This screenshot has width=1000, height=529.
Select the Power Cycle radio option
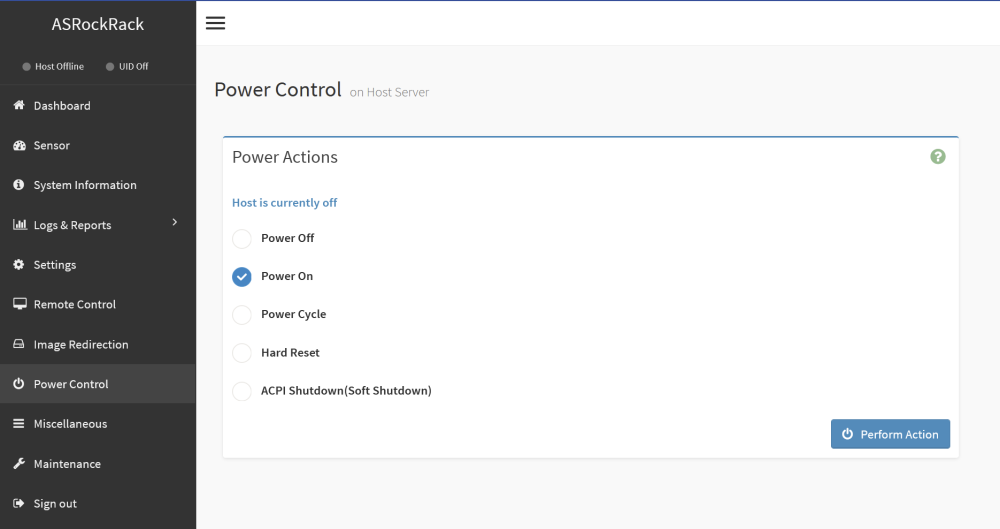pyautogui.click(x=242, y=315)
